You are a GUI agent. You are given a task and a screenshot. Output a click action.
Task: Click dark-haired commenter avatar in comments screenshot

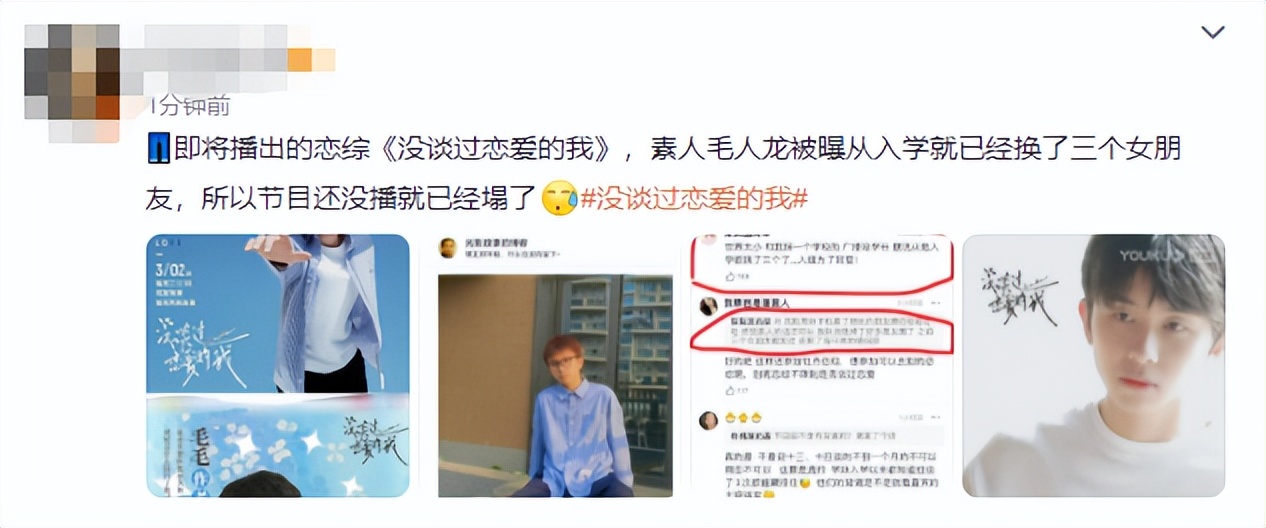click(707, 306)
